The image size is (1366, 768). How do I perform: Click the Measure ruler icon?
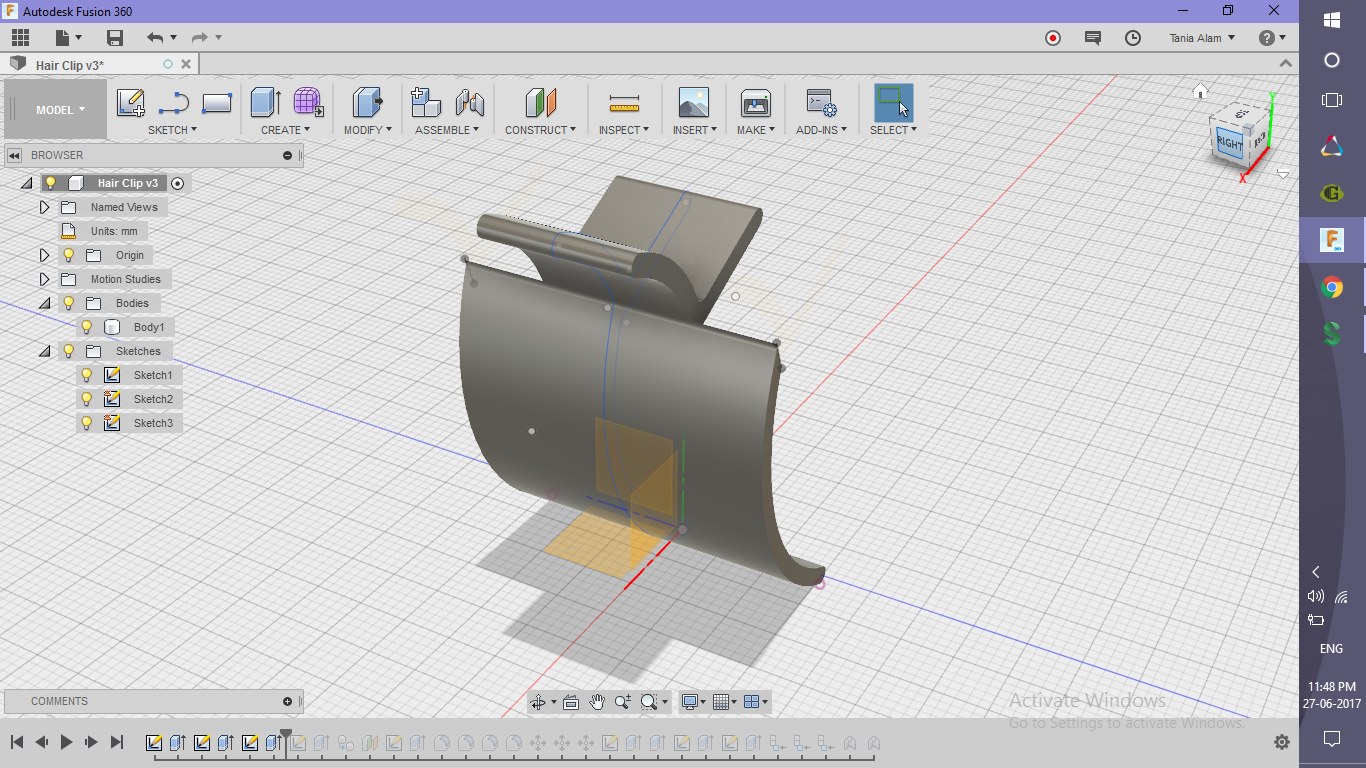coord(624,103)
